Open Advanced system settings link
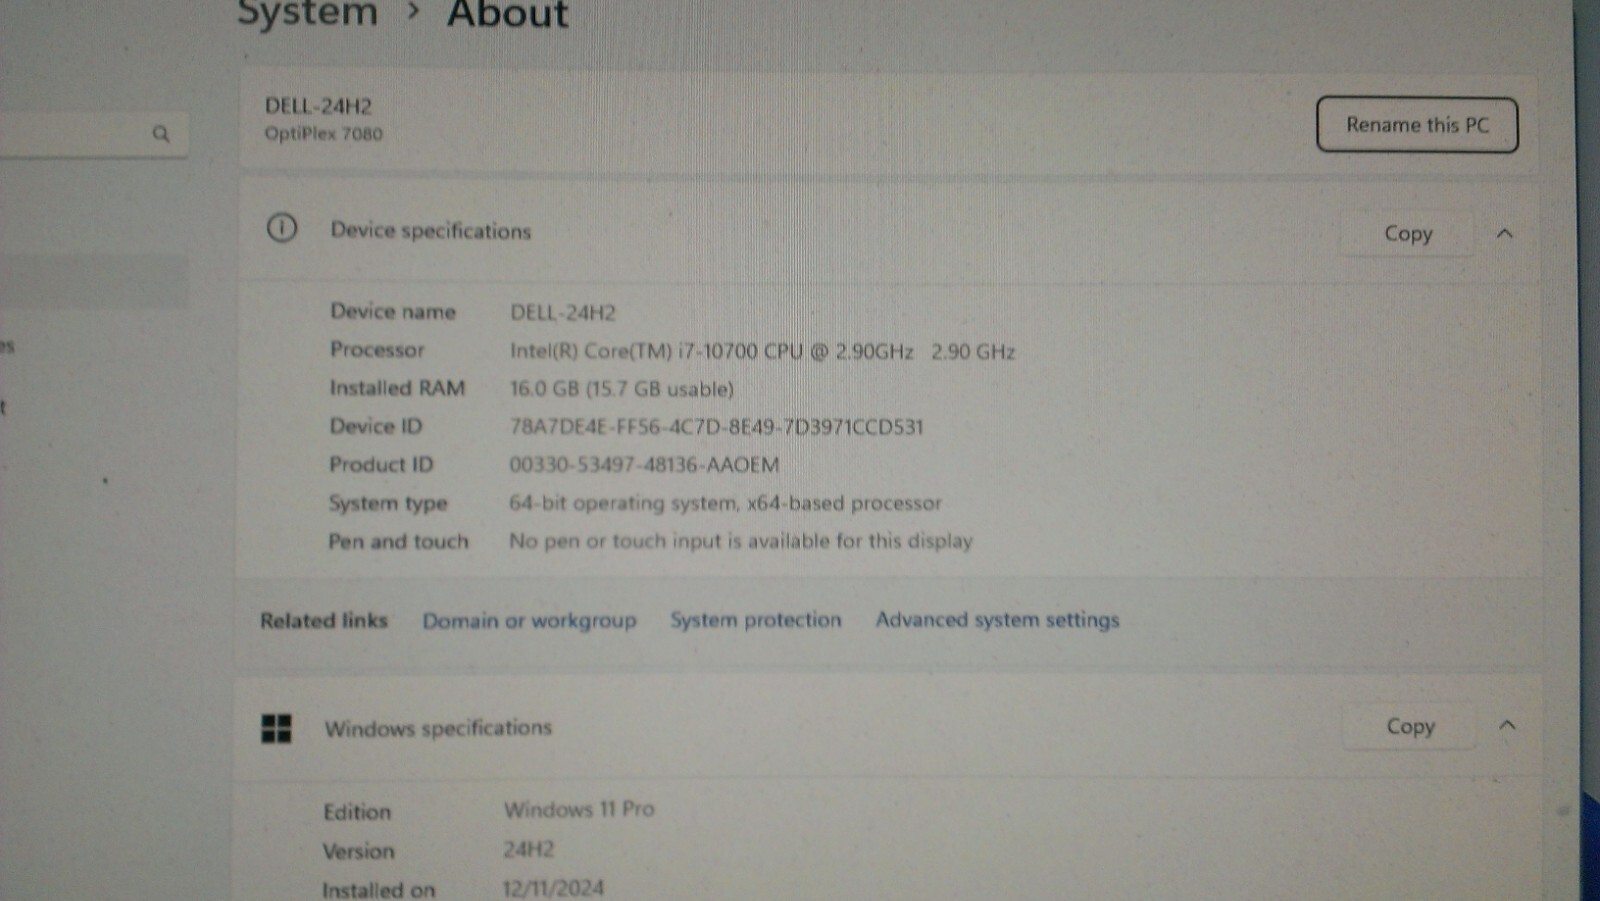The height and width of the screenshot is (901, 1600). click(997, 620)
